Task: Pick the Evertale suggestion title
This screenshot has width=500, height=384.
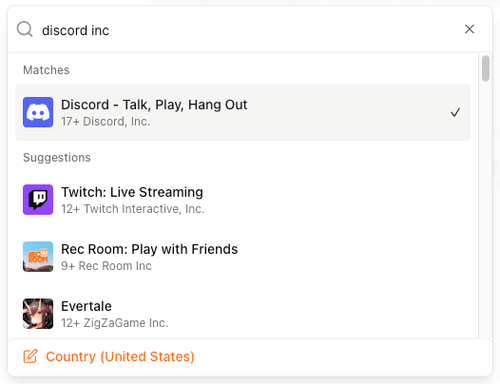Action: tap(86, 306)
